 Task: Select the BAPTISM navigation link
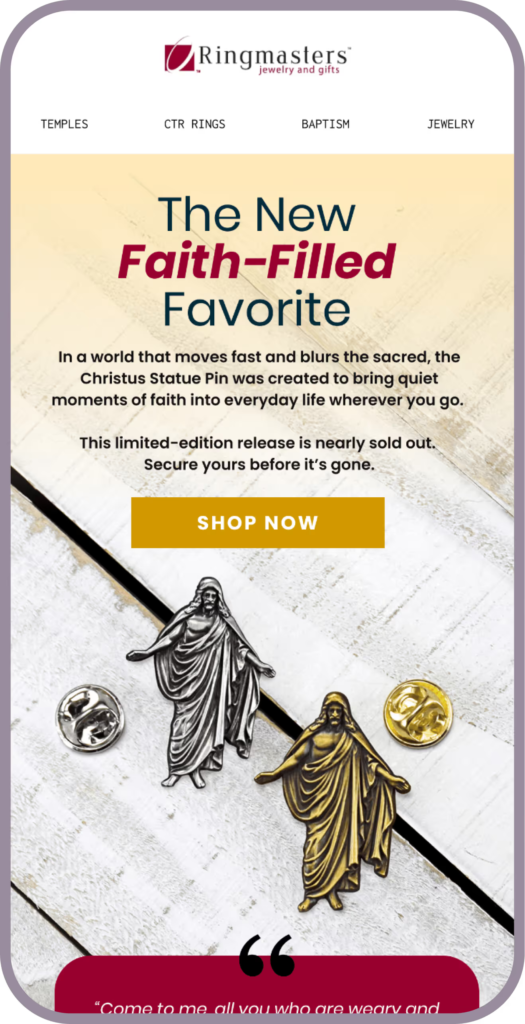coord(325,124)
